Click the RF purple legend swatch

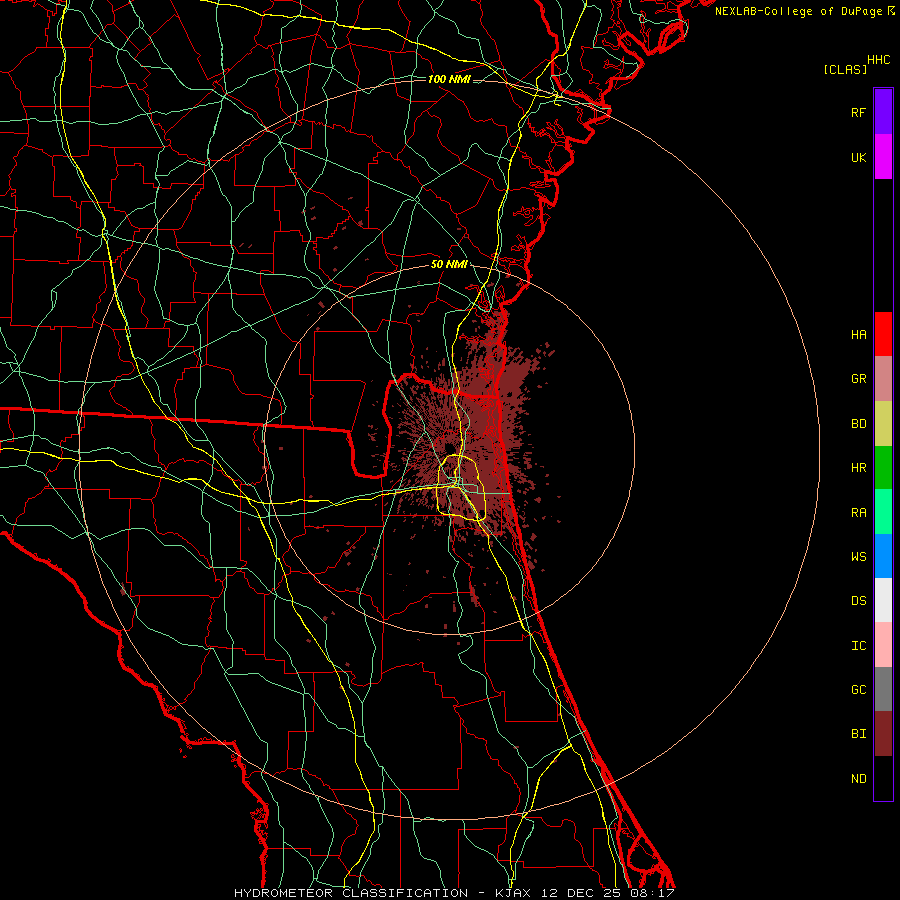point(883,112)
